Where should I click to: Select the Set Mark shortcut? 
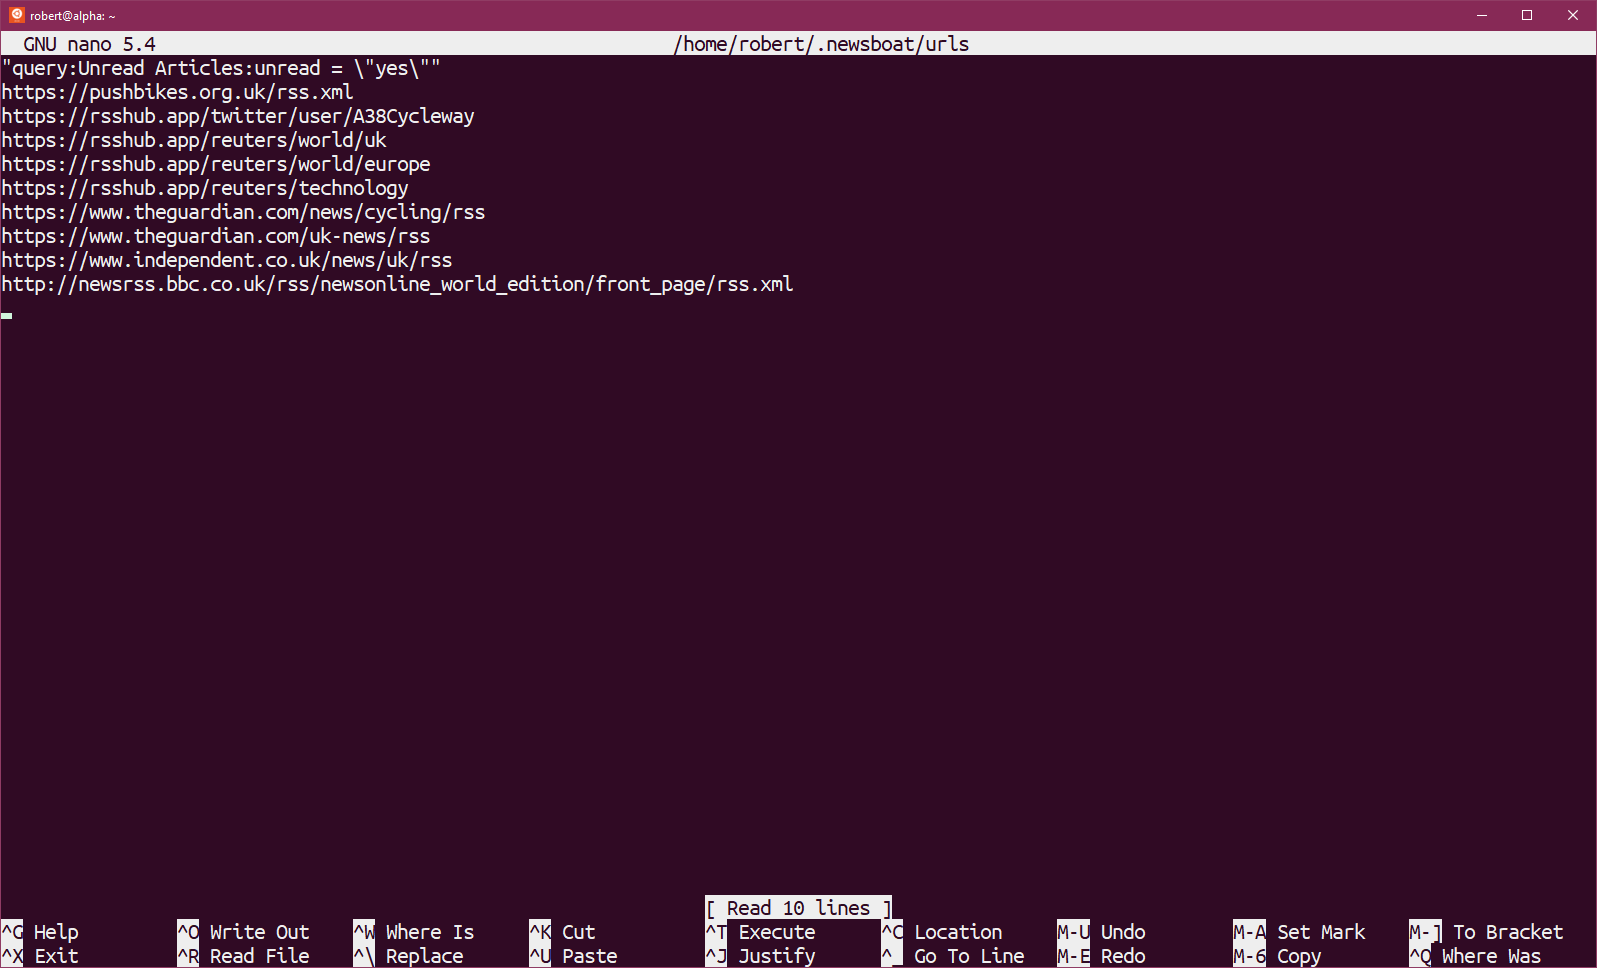coord(1319,932)
